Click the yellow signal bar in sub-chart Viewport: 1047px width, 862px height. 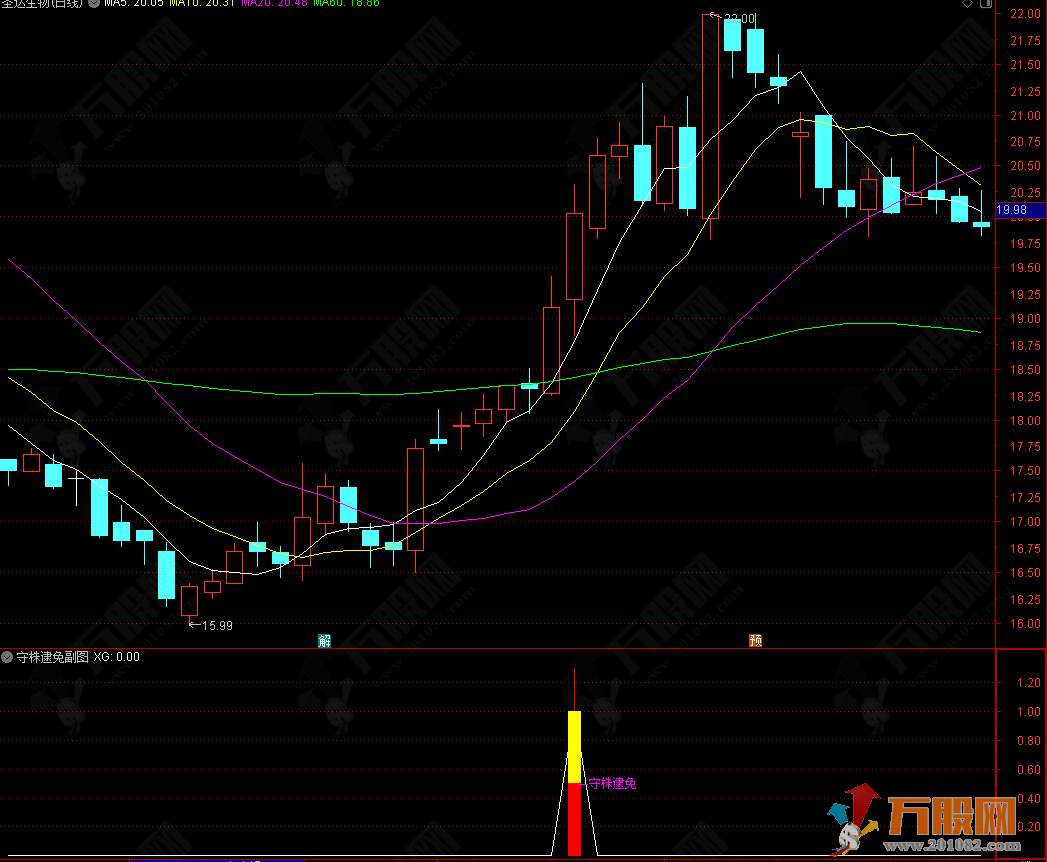pos(574,746)
